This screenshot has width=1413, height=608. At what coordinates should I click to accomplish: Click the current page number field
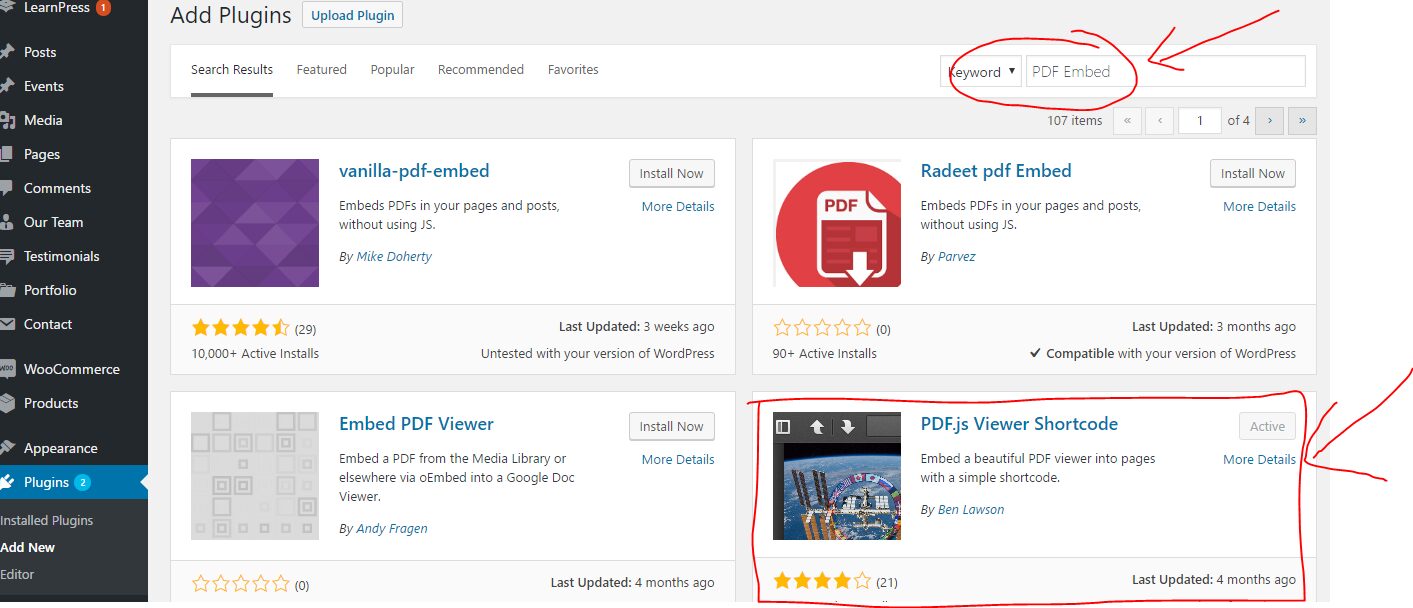[1199, 120]
